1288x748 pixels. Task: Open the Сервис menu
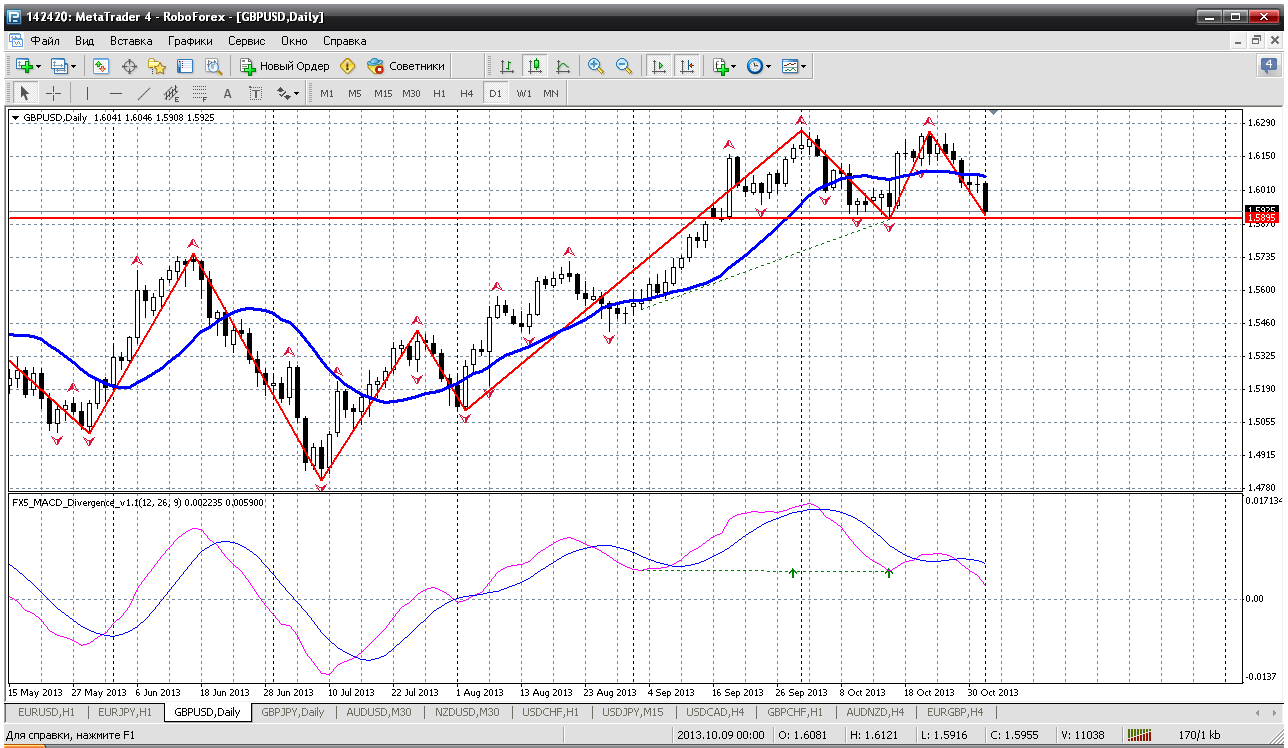pos(246,41)
